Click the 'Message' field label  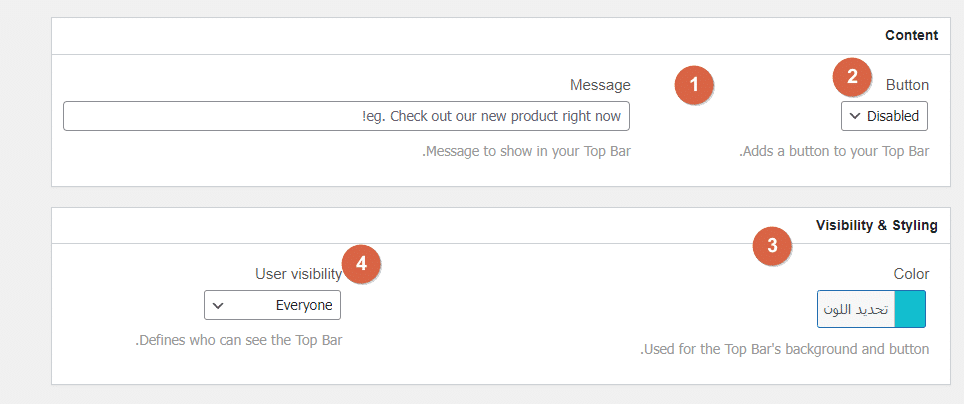[x=600, y=85]
